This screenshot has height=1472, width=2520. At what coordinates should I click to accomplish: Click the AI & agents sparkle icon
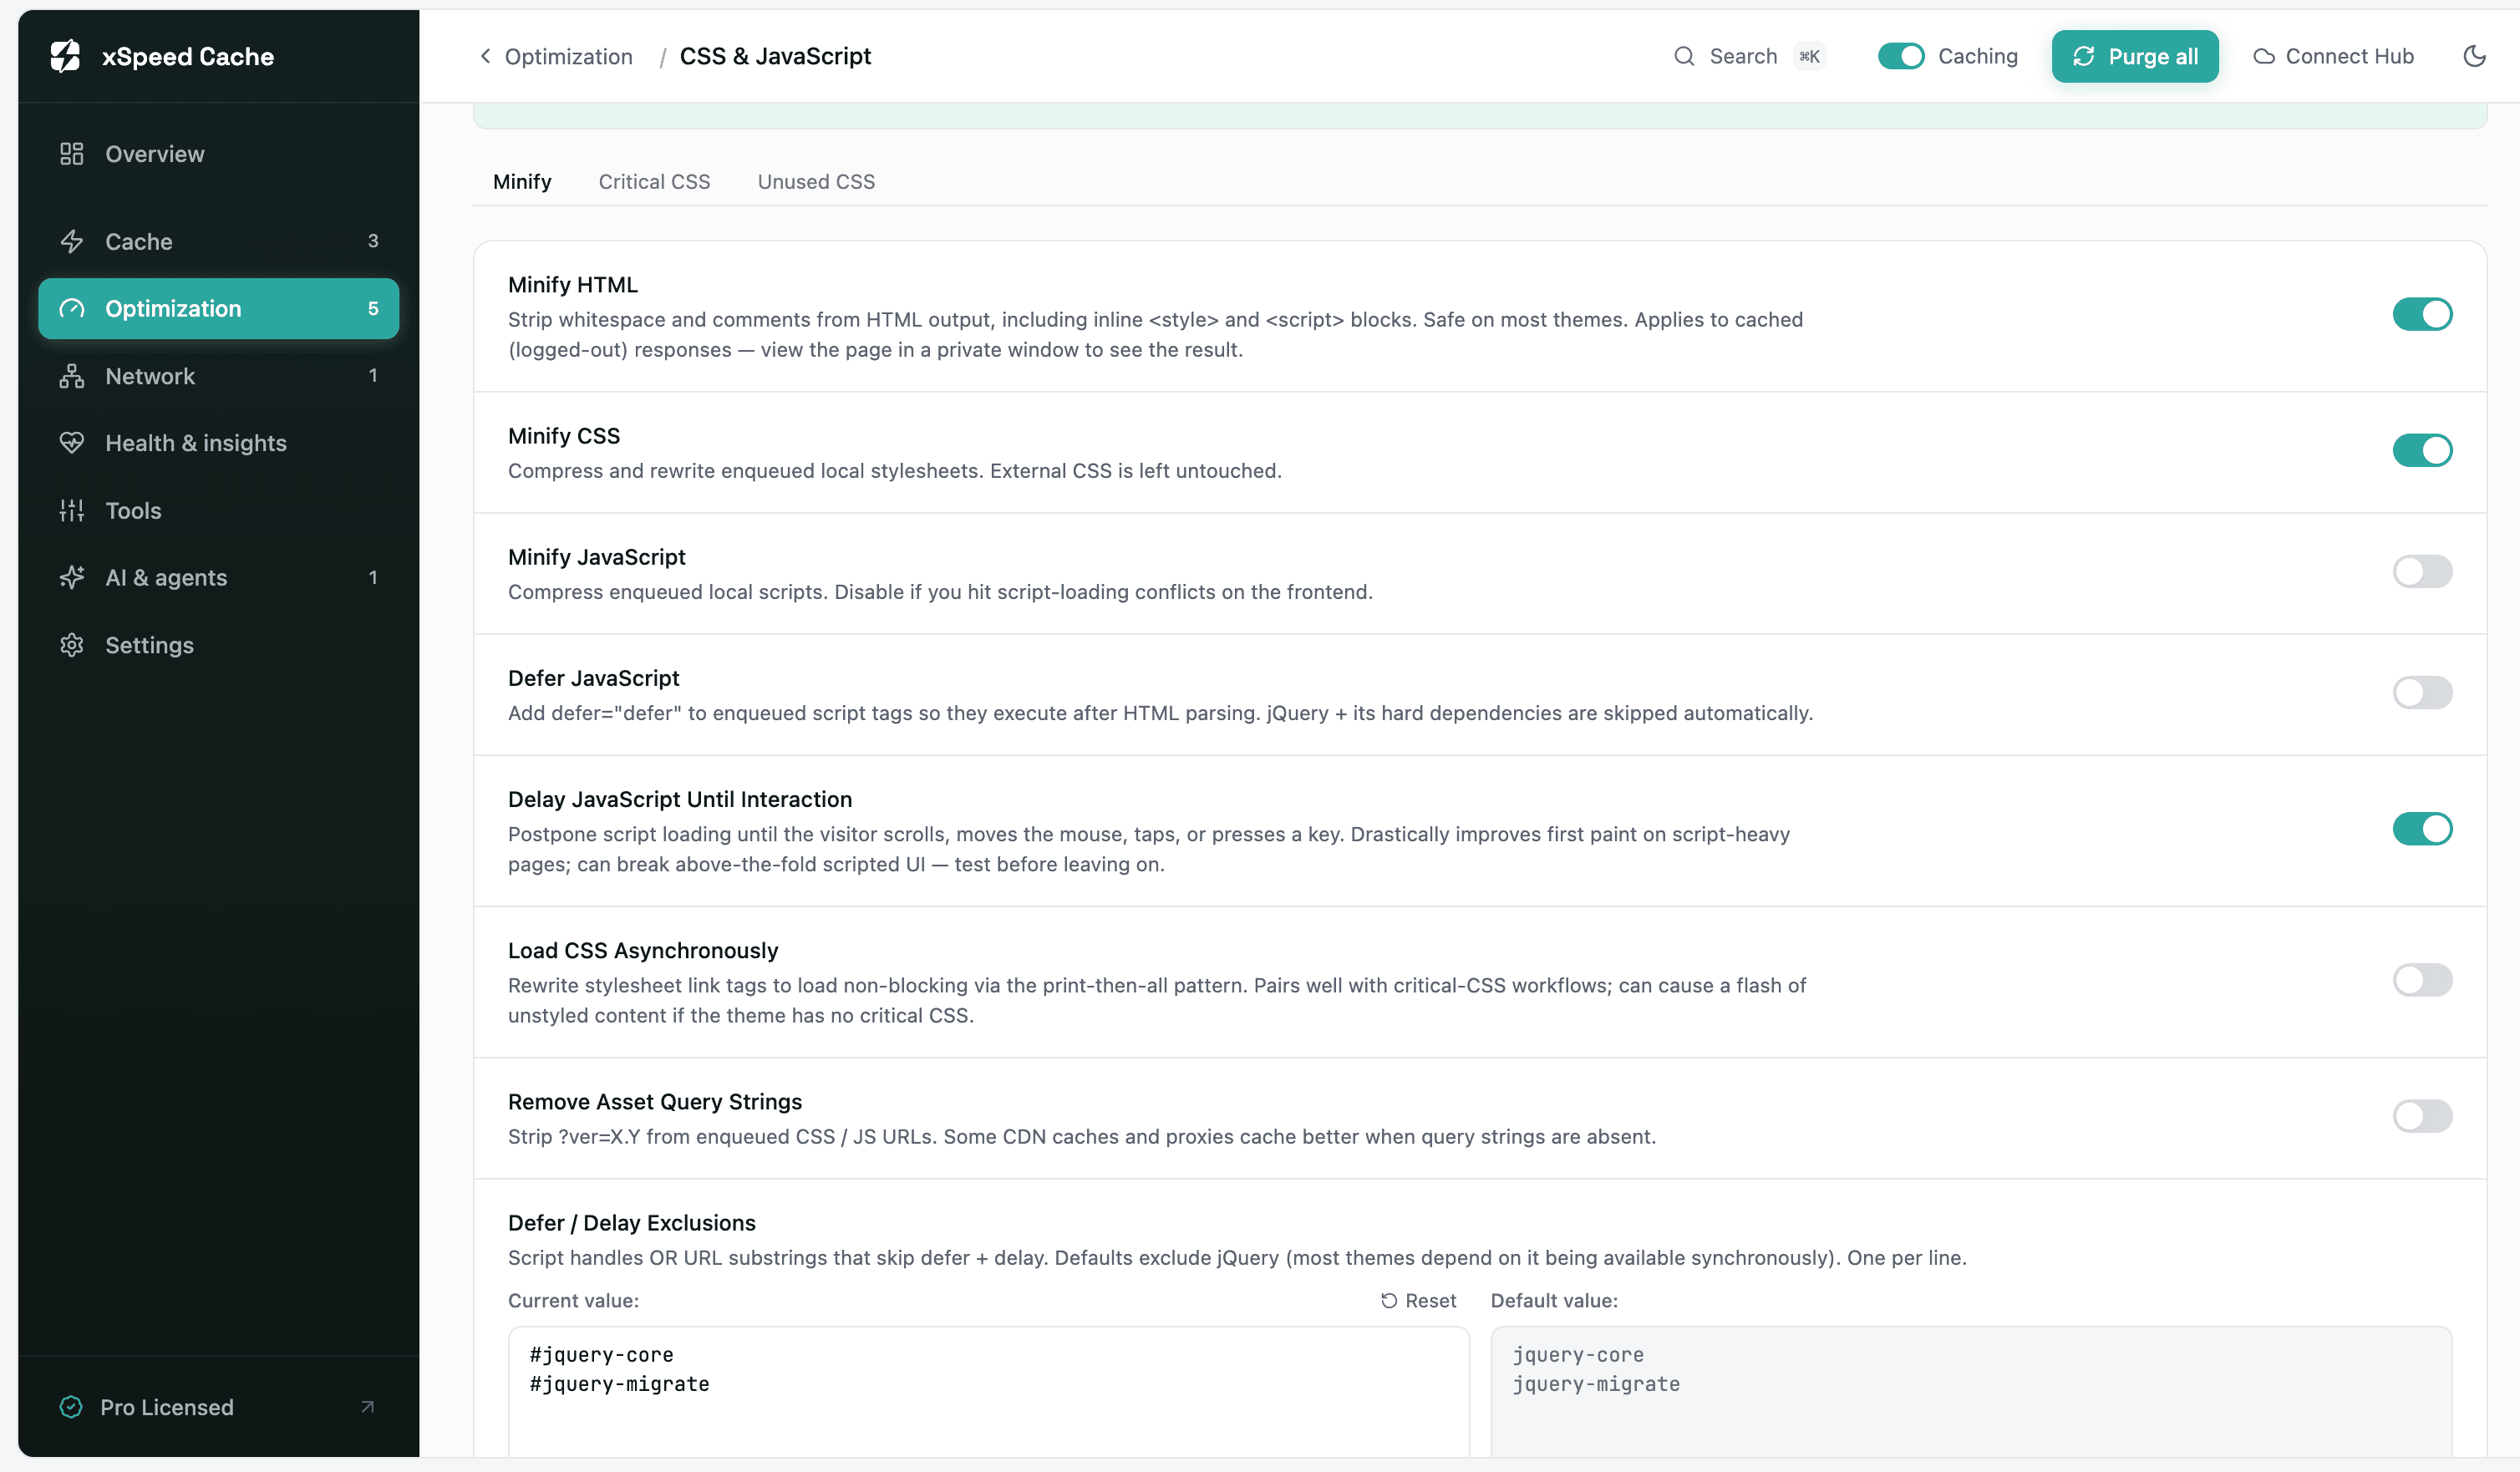tap(71, 577)
